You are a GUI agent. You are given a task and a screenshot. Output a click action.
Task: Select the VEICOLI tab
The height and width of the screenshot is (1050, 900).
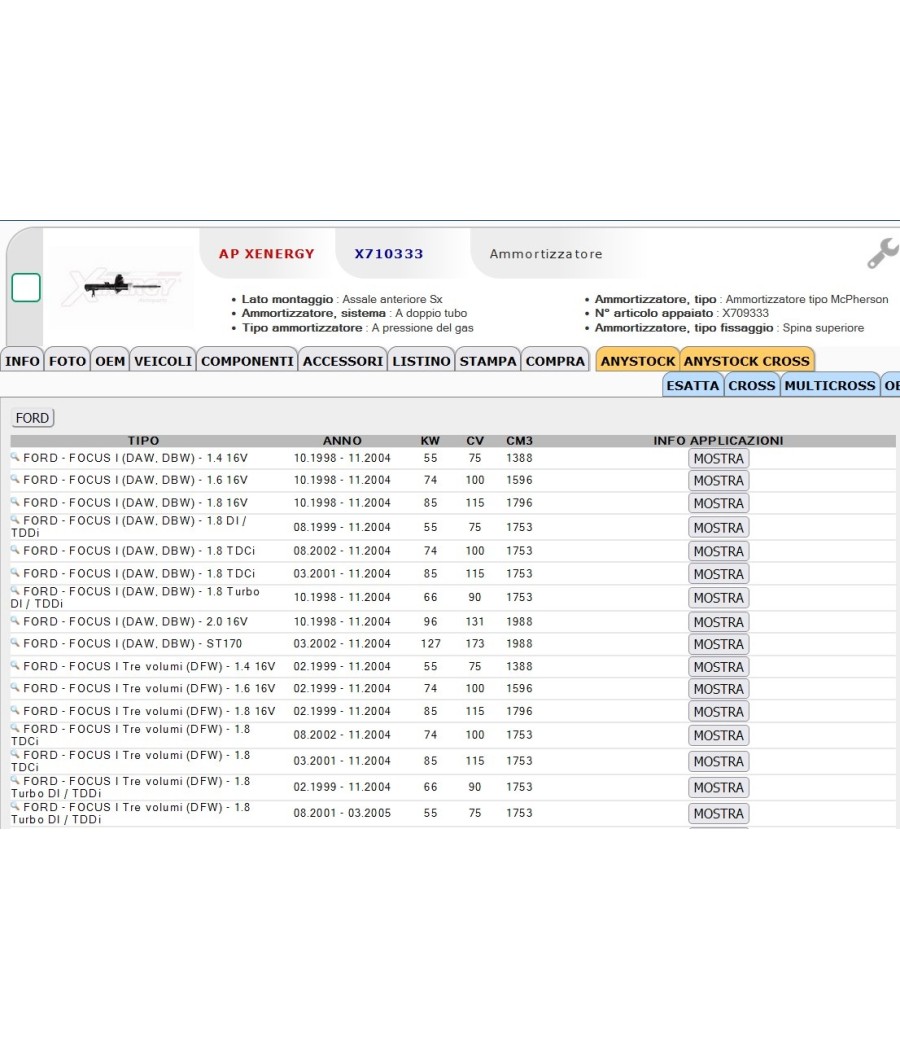[163, 361]
